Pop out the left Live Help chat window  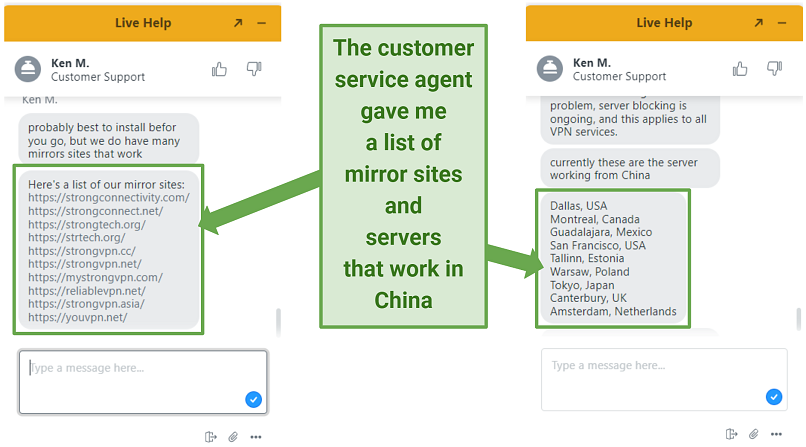[238, 23]
